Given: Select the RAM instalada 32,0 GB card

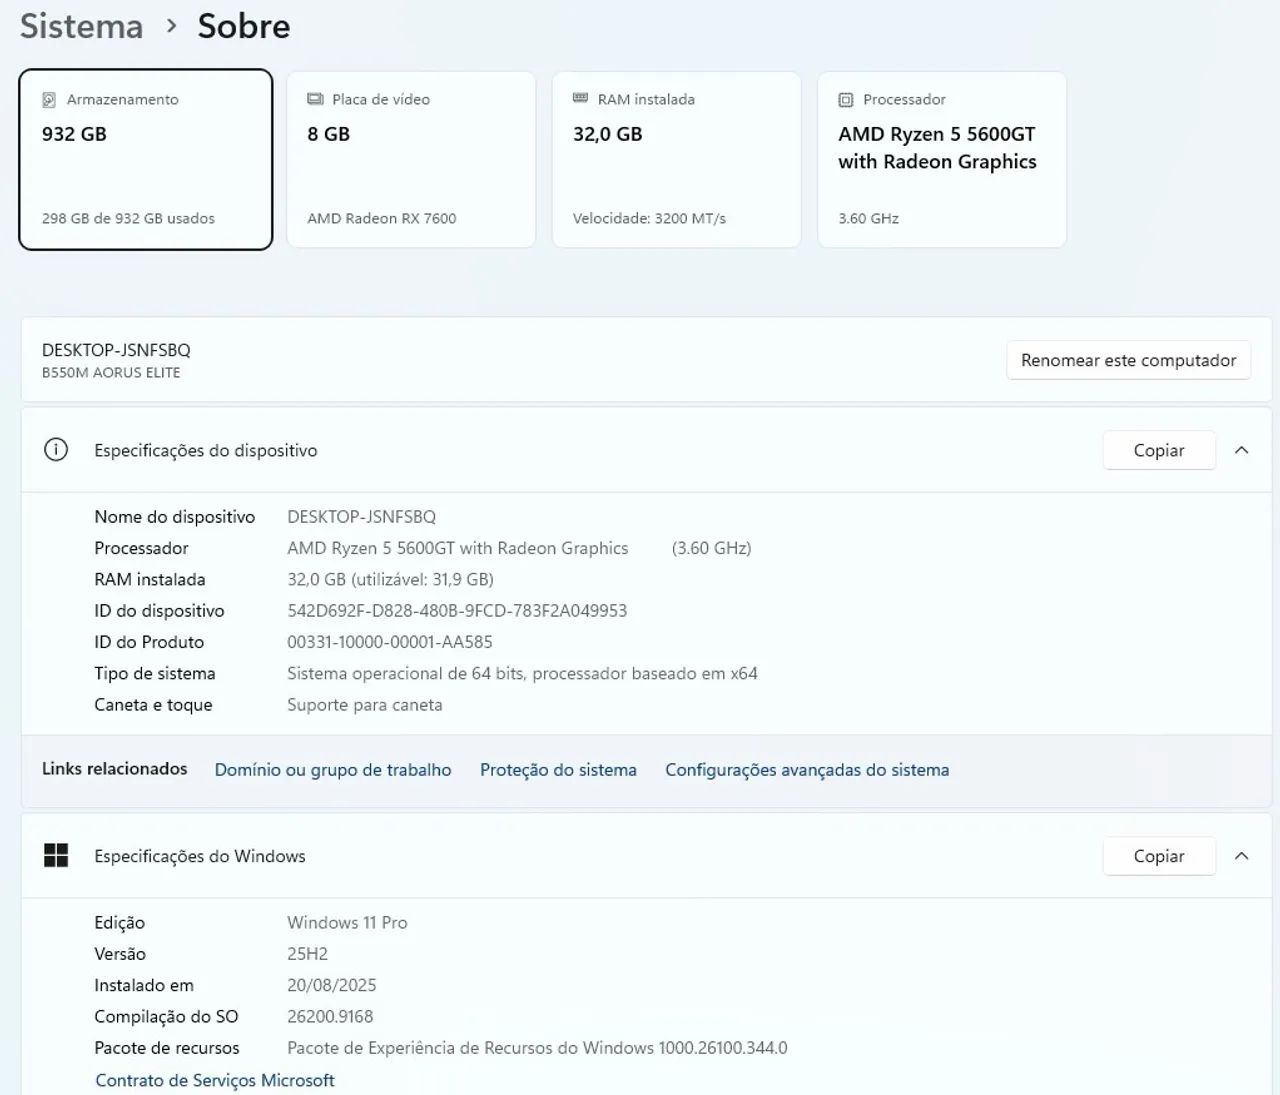Looking at the screenshot, I should [677, 159].
